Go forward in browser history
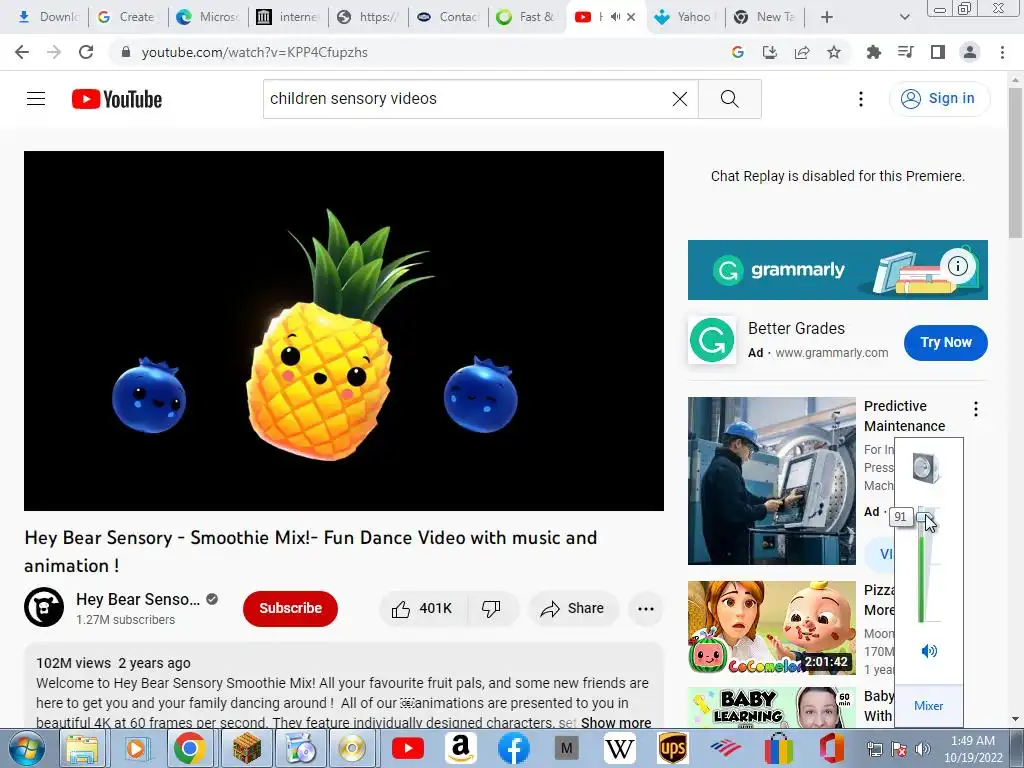 54,52
